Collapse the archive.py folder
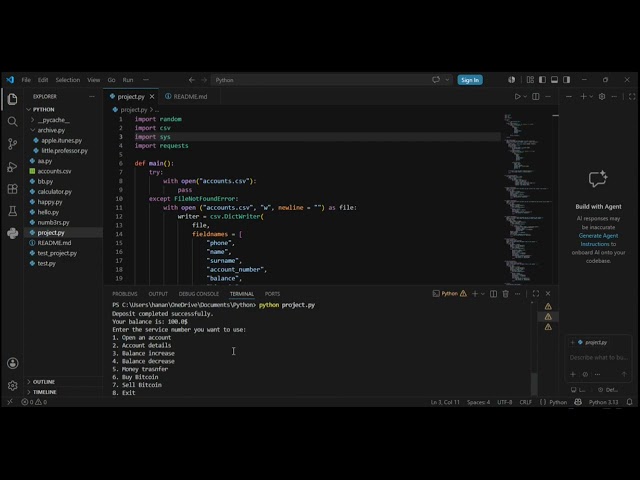 point(51,130)
